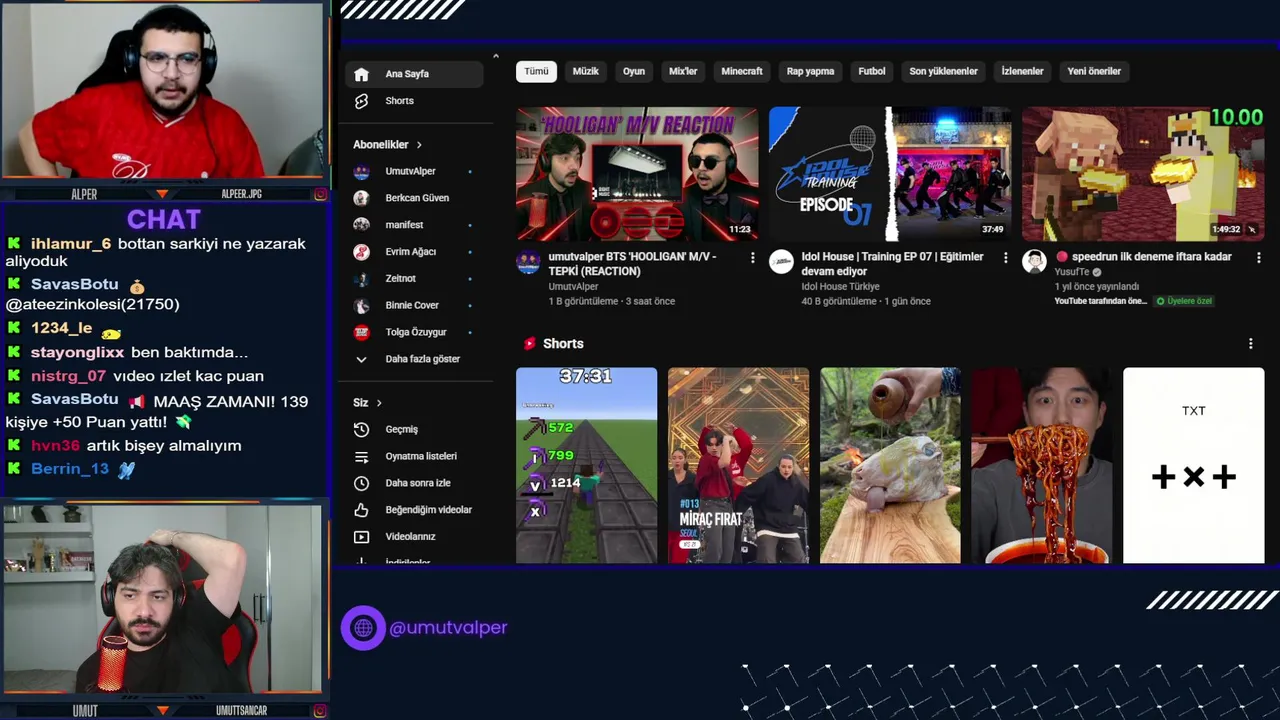The image size is (1280, 720).
Task: Click the @umutvalper handle text
Action: coord(448,628)
